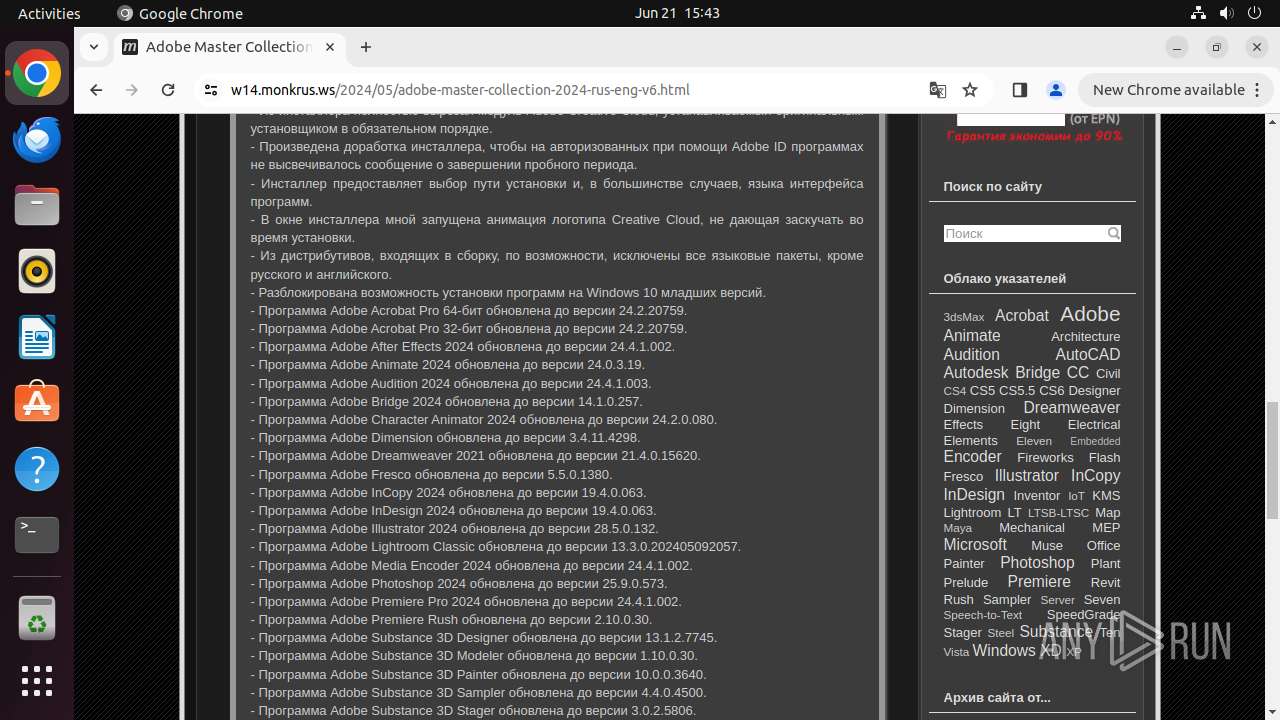1280x720 pixels.
Task: Translate this page icon
Action: coord(937,90)
